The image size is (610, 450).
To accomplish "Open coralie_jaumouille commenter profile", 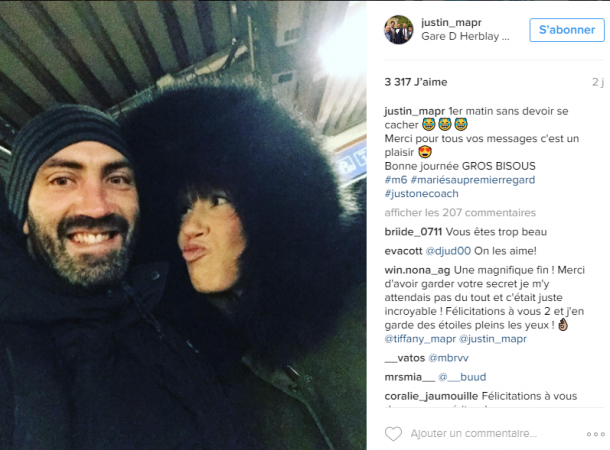I will coord(431,396).
